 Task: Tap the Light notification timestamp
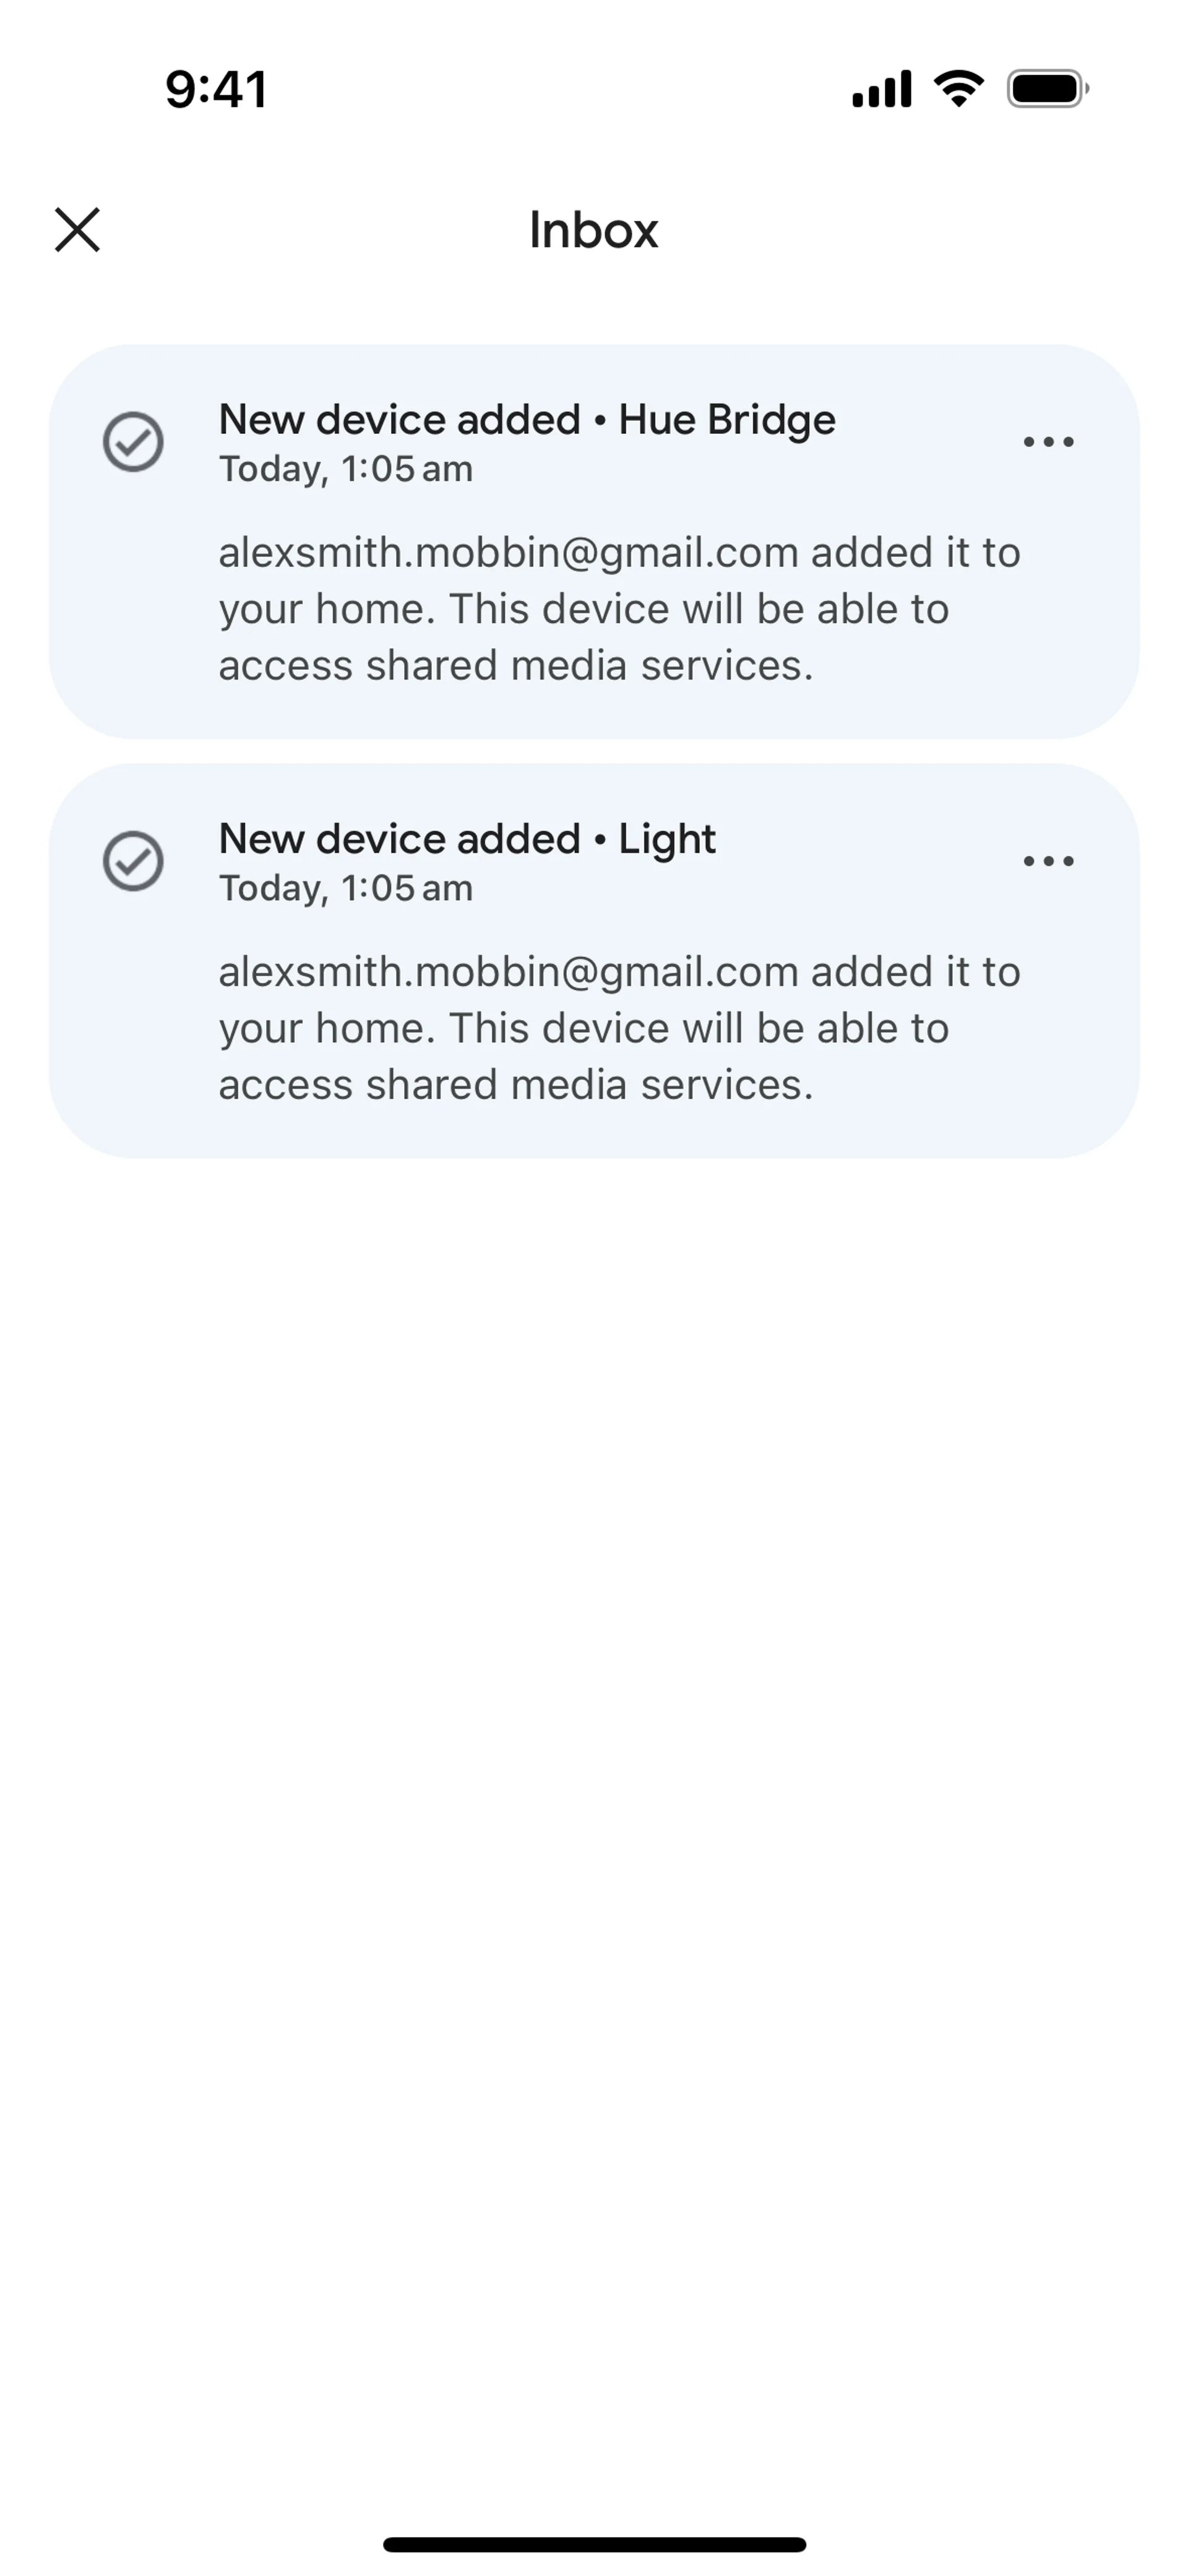pyautogui.click(x=345, y=888)
